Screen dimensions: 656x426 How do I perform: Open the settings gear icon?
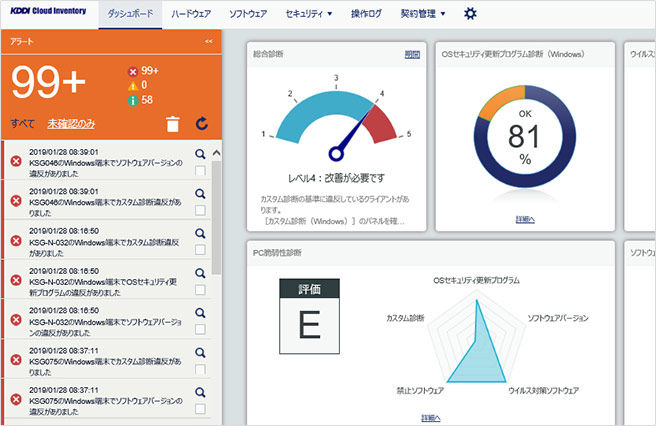[x=470, y=14]
